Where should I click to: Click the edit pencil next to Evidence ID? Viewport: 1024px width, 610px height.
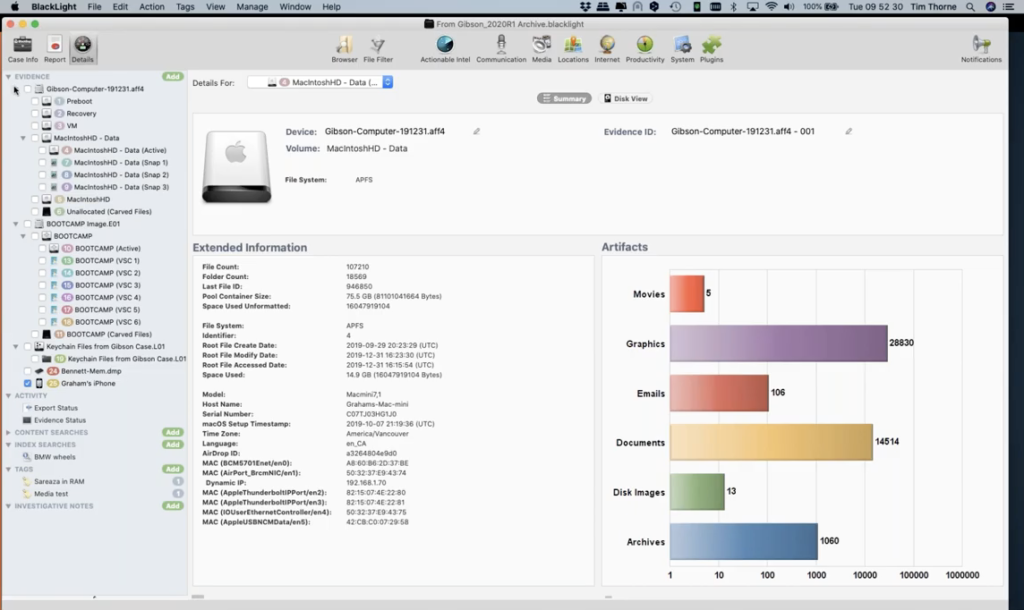pyautogui.click(x=848, y=131)
